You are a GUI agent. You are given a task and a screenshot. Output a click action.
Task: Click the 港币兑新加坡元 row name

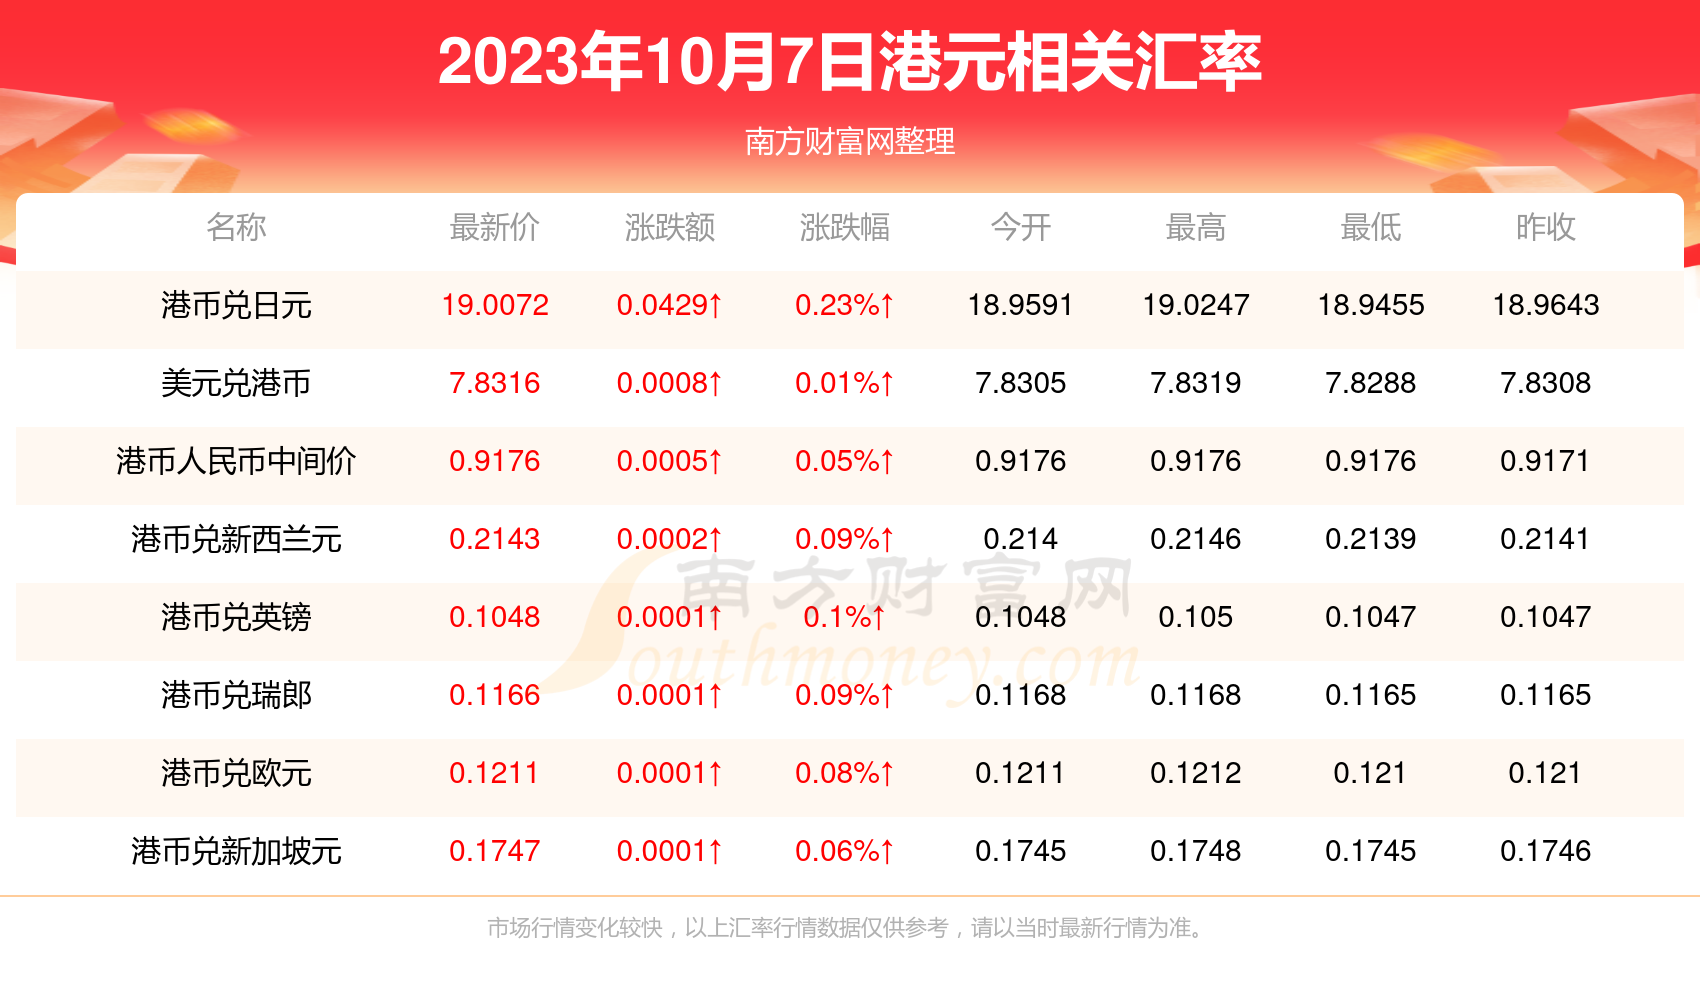coord(236,851)
